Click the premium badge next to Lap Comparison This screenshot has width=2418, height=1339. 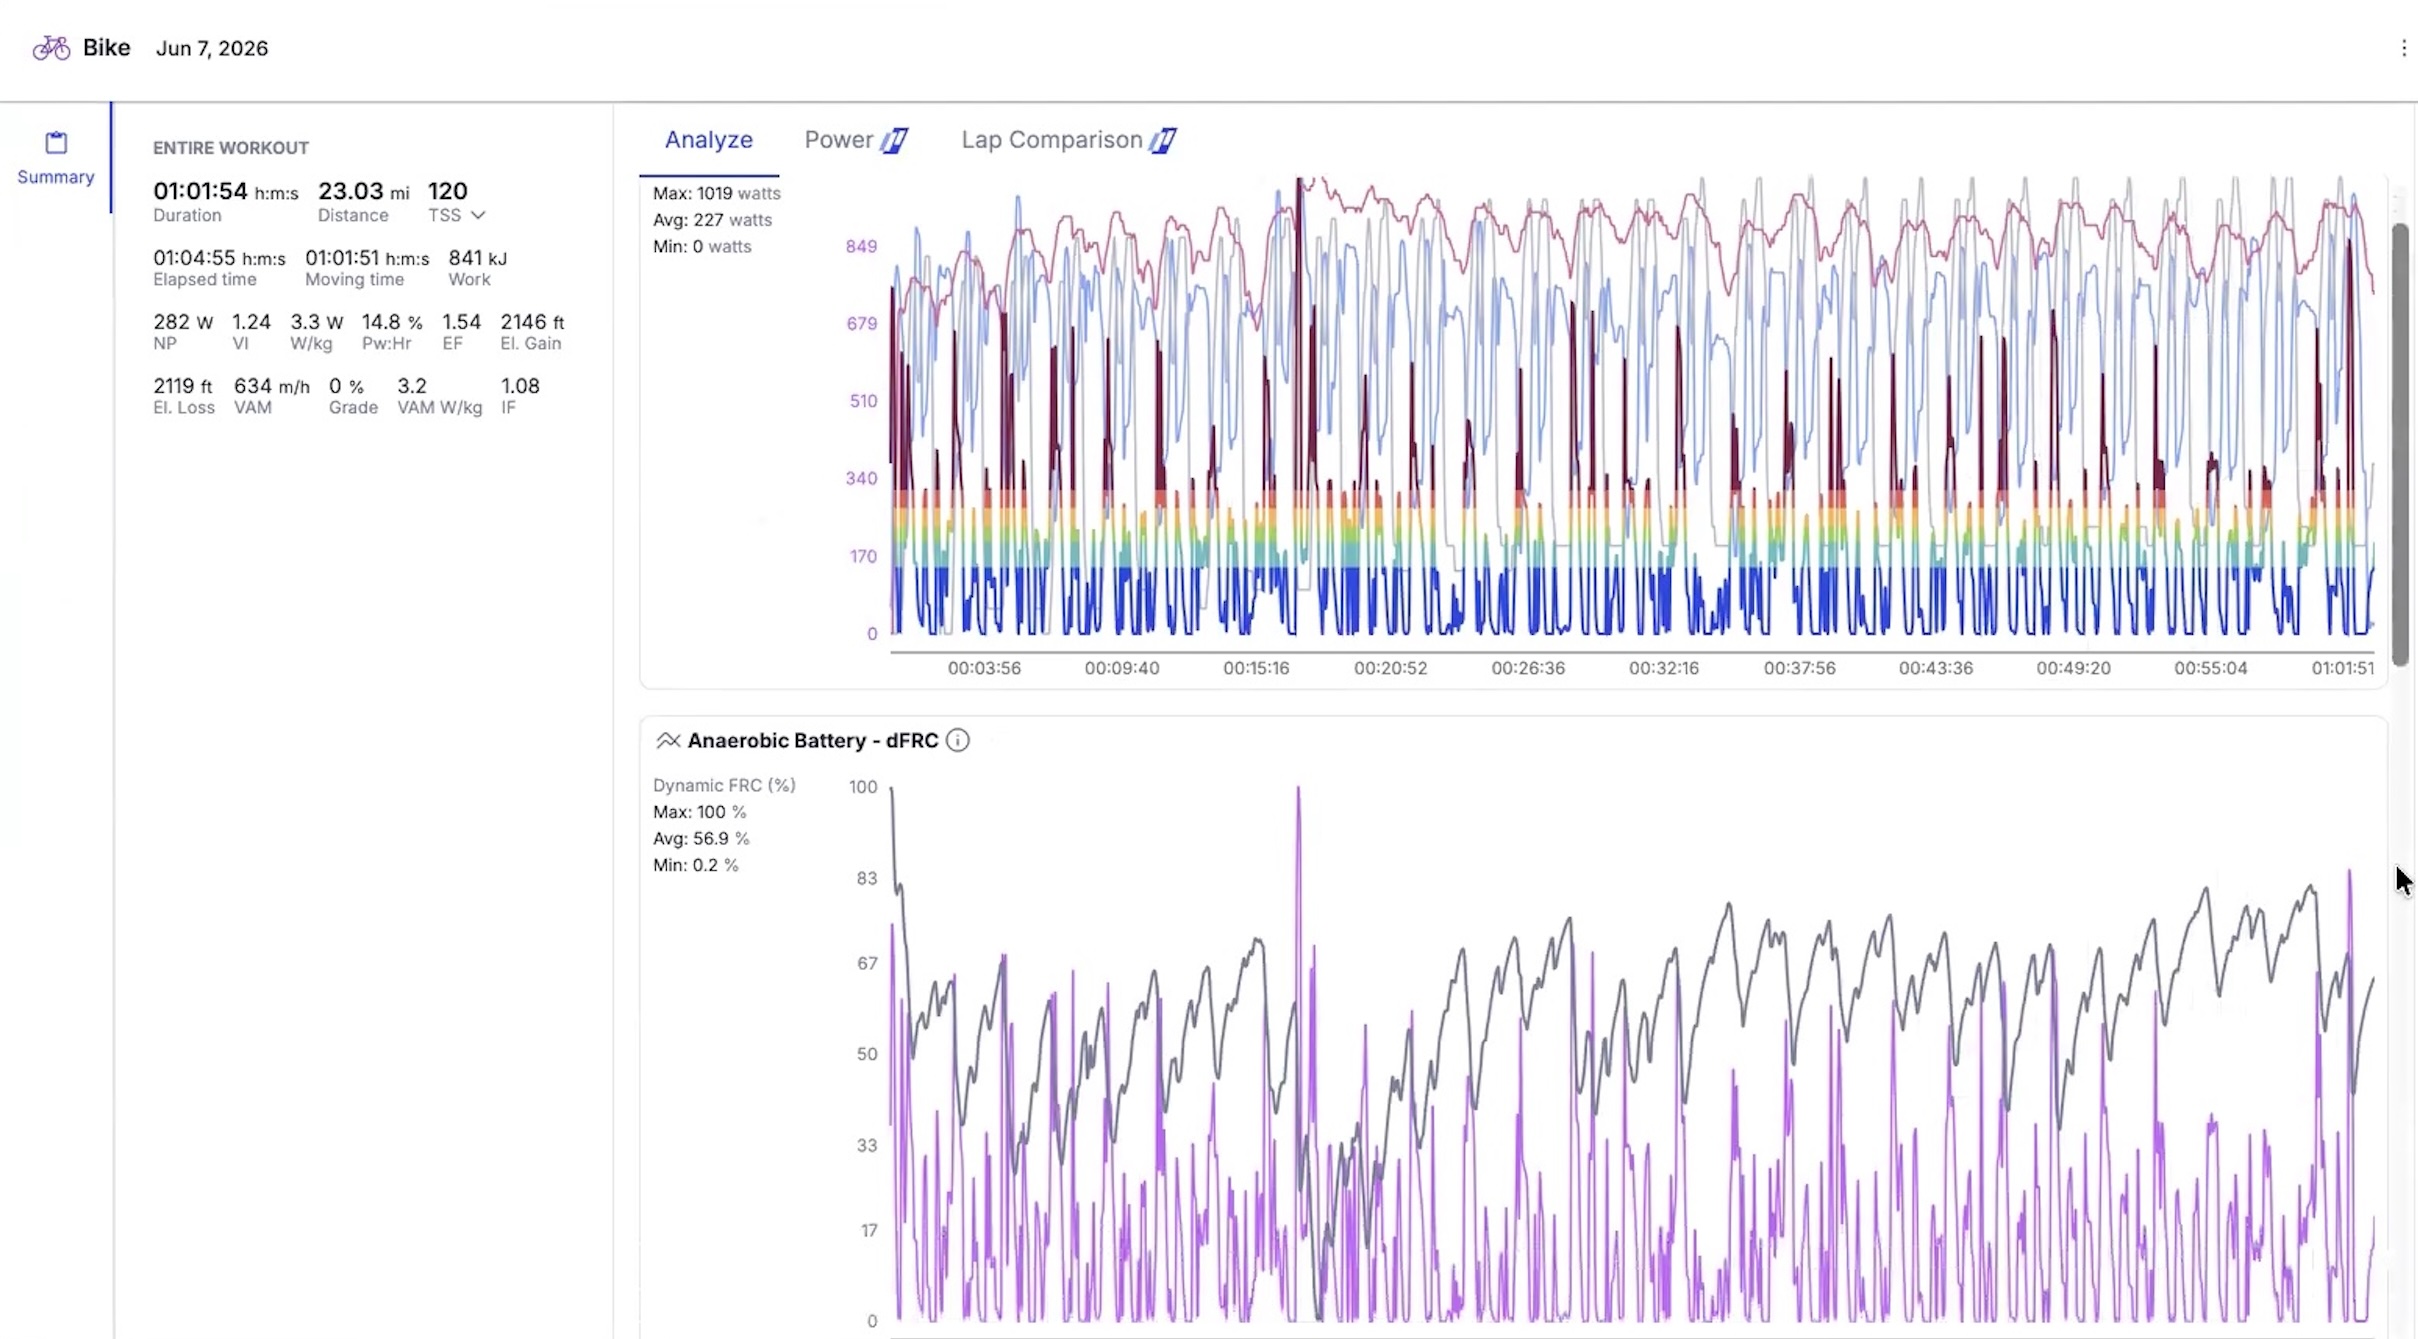point(1162,140)
